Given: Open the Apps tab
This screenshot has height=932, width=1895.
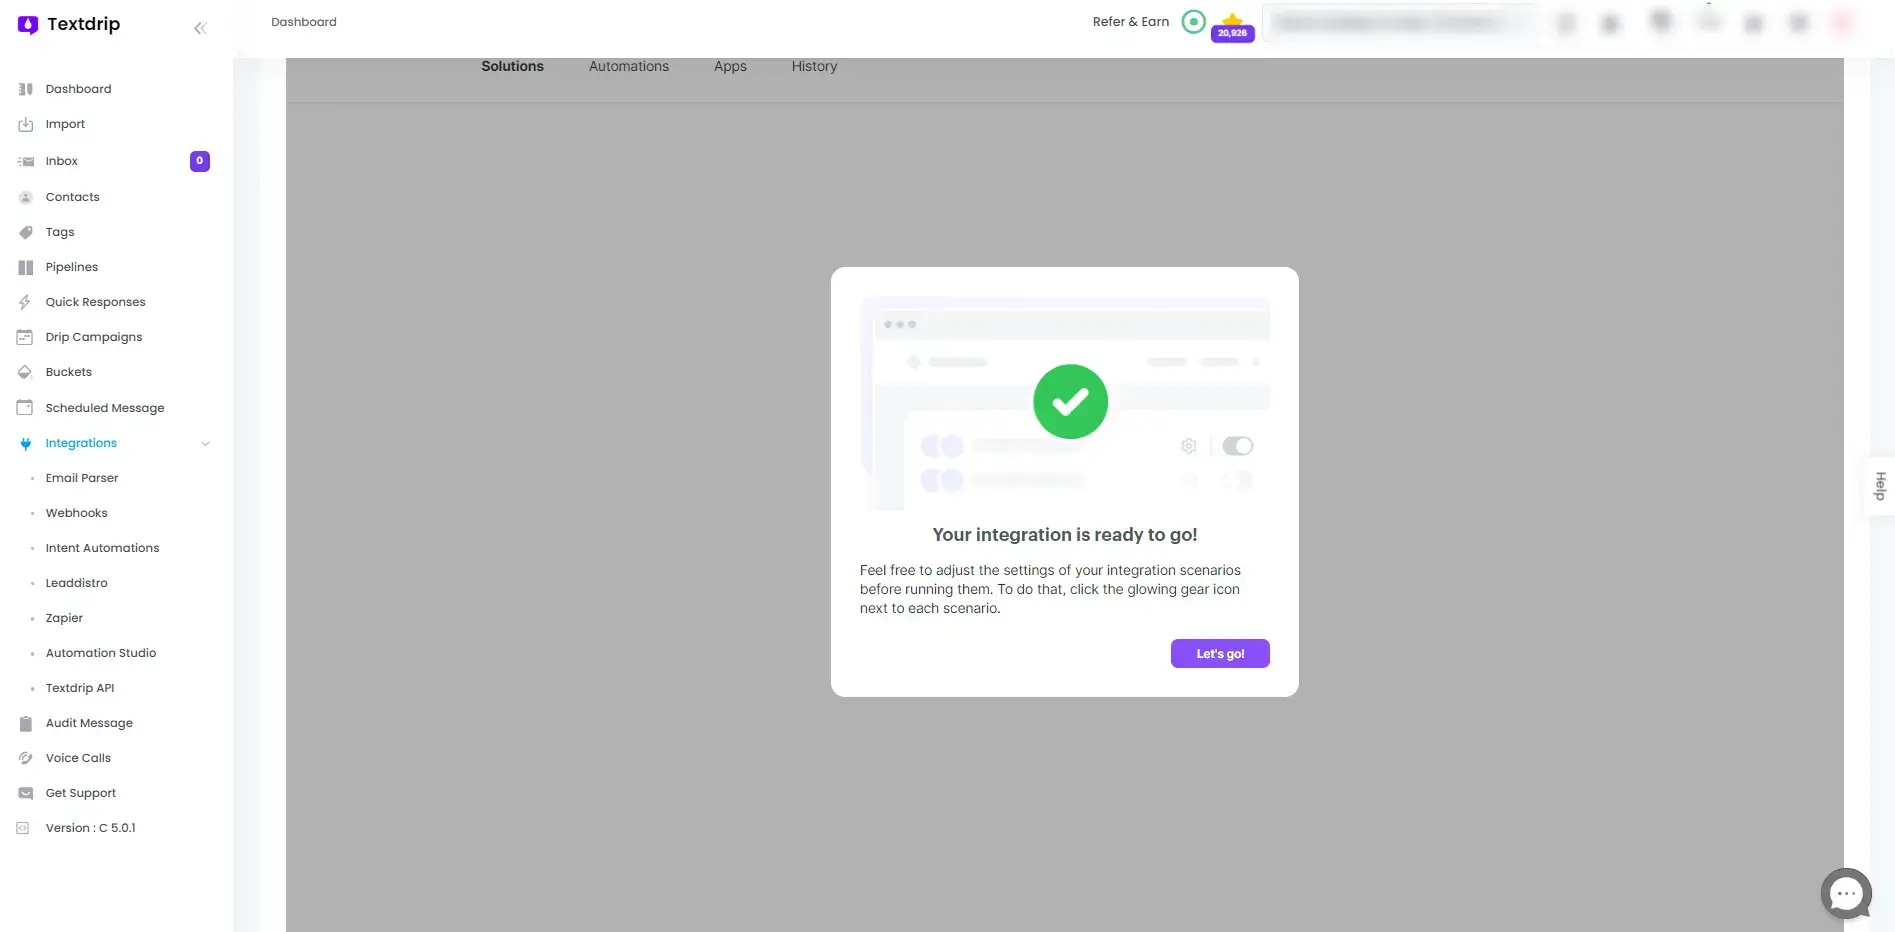Looking at the screenshot, I should pos(730,66).
